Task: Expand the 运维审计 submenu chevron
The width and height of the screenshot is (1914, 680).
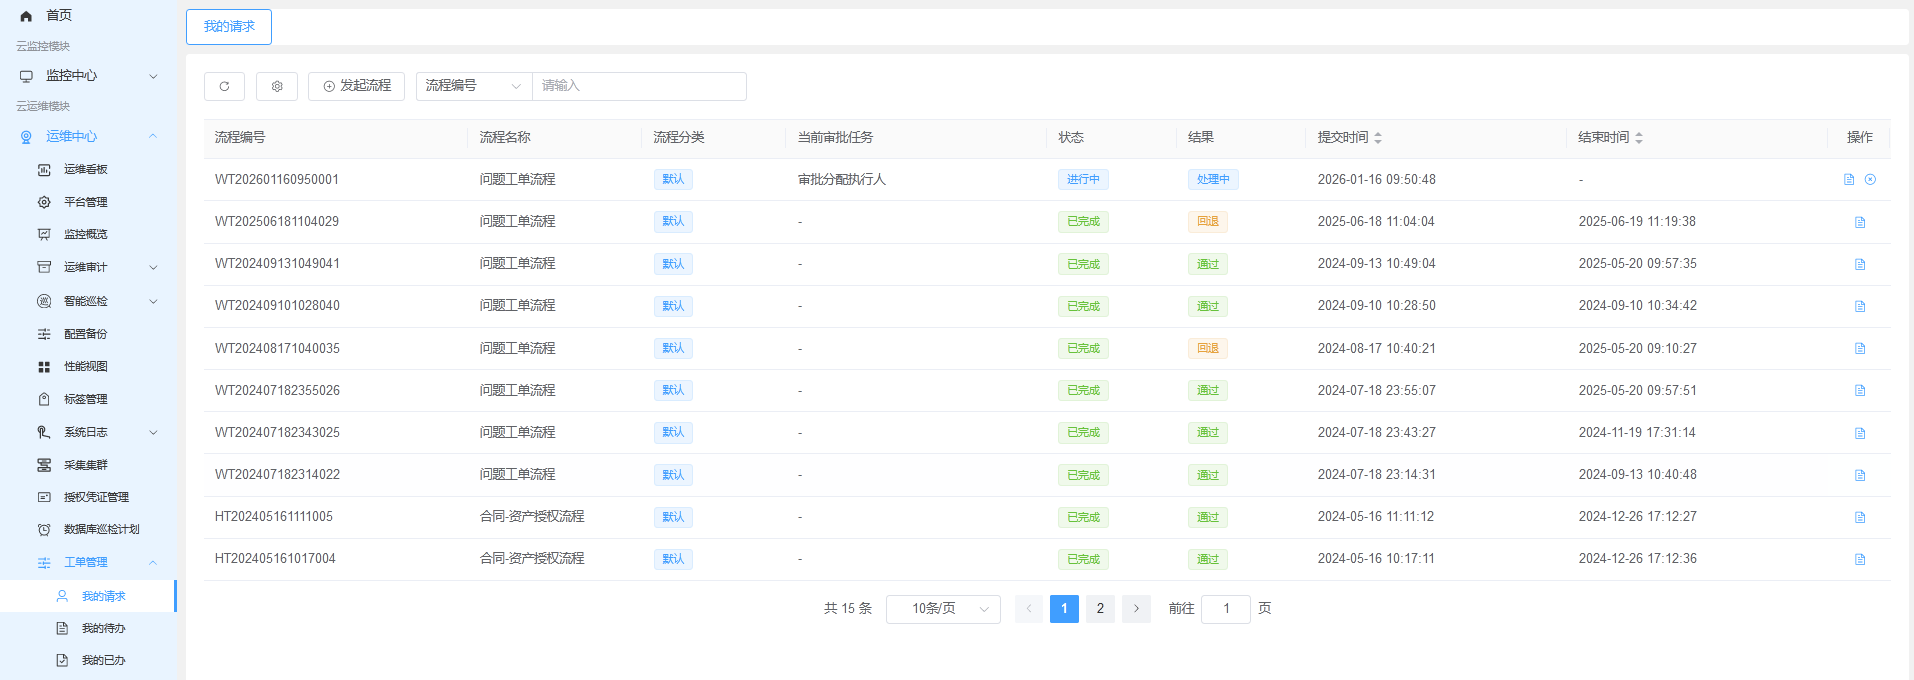Action: click(153, 267)
